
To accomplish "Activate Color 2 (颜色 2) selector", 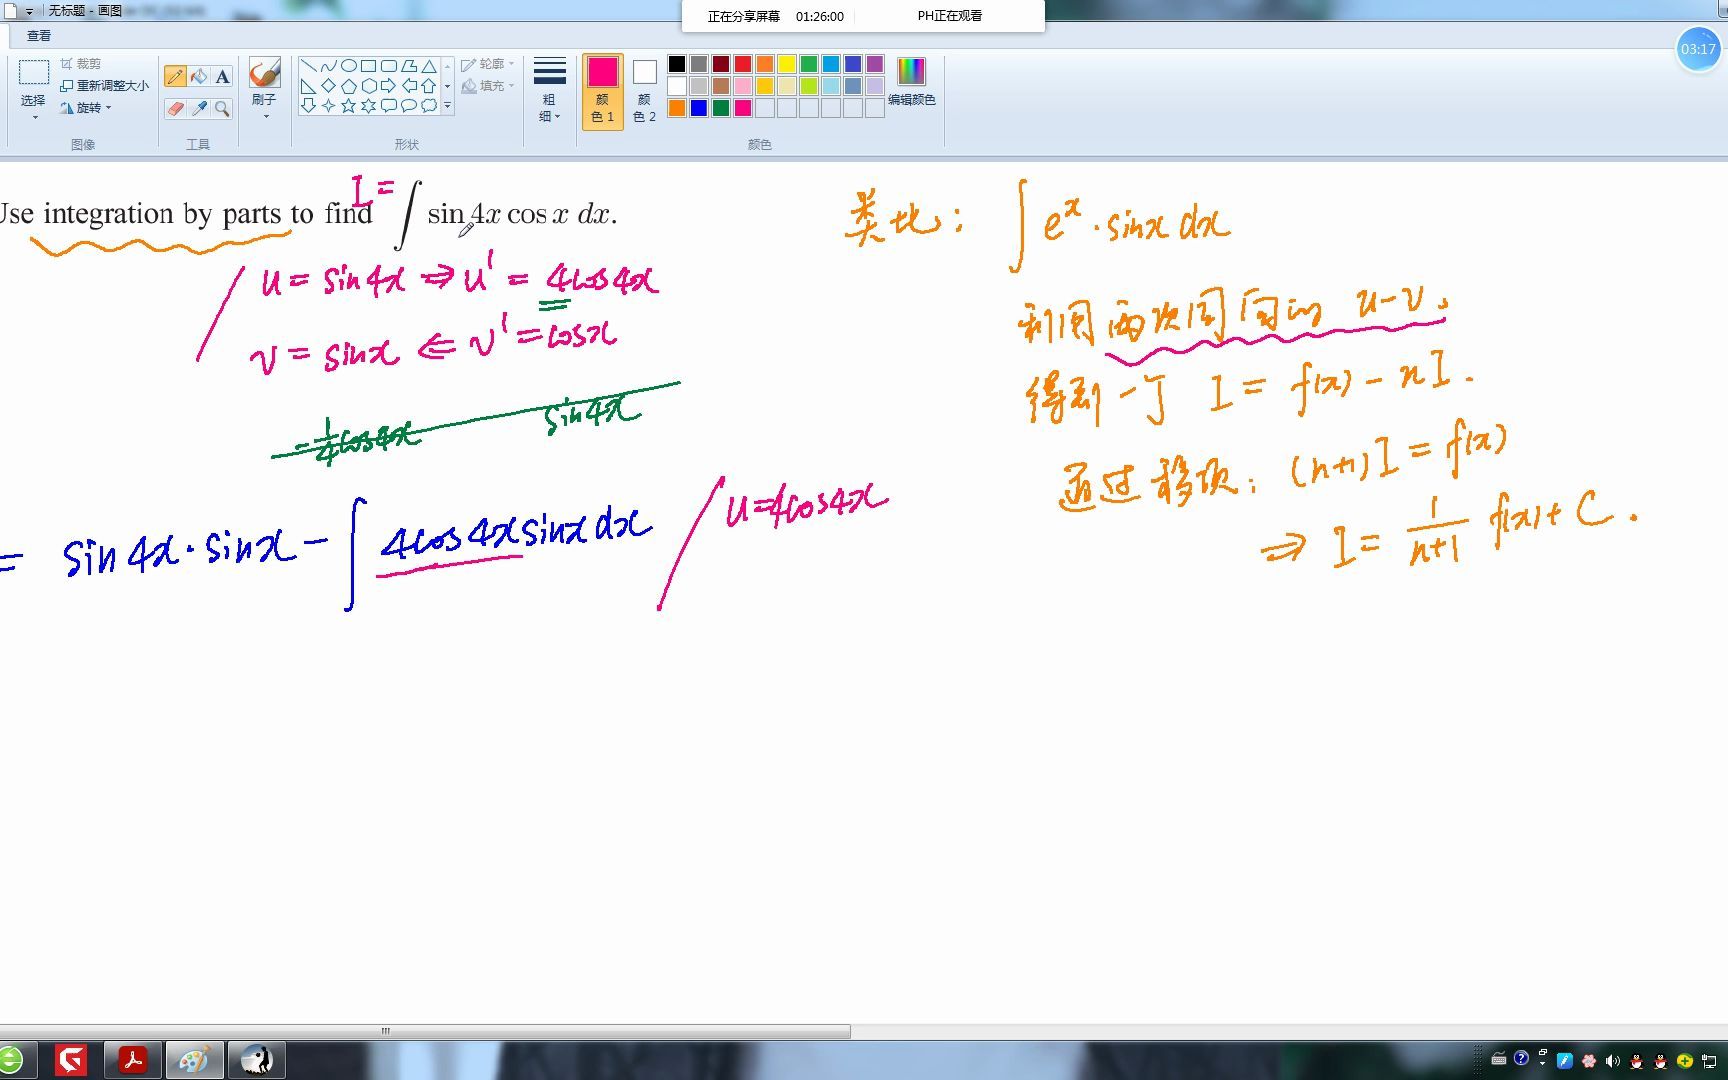I will point(645,91).
